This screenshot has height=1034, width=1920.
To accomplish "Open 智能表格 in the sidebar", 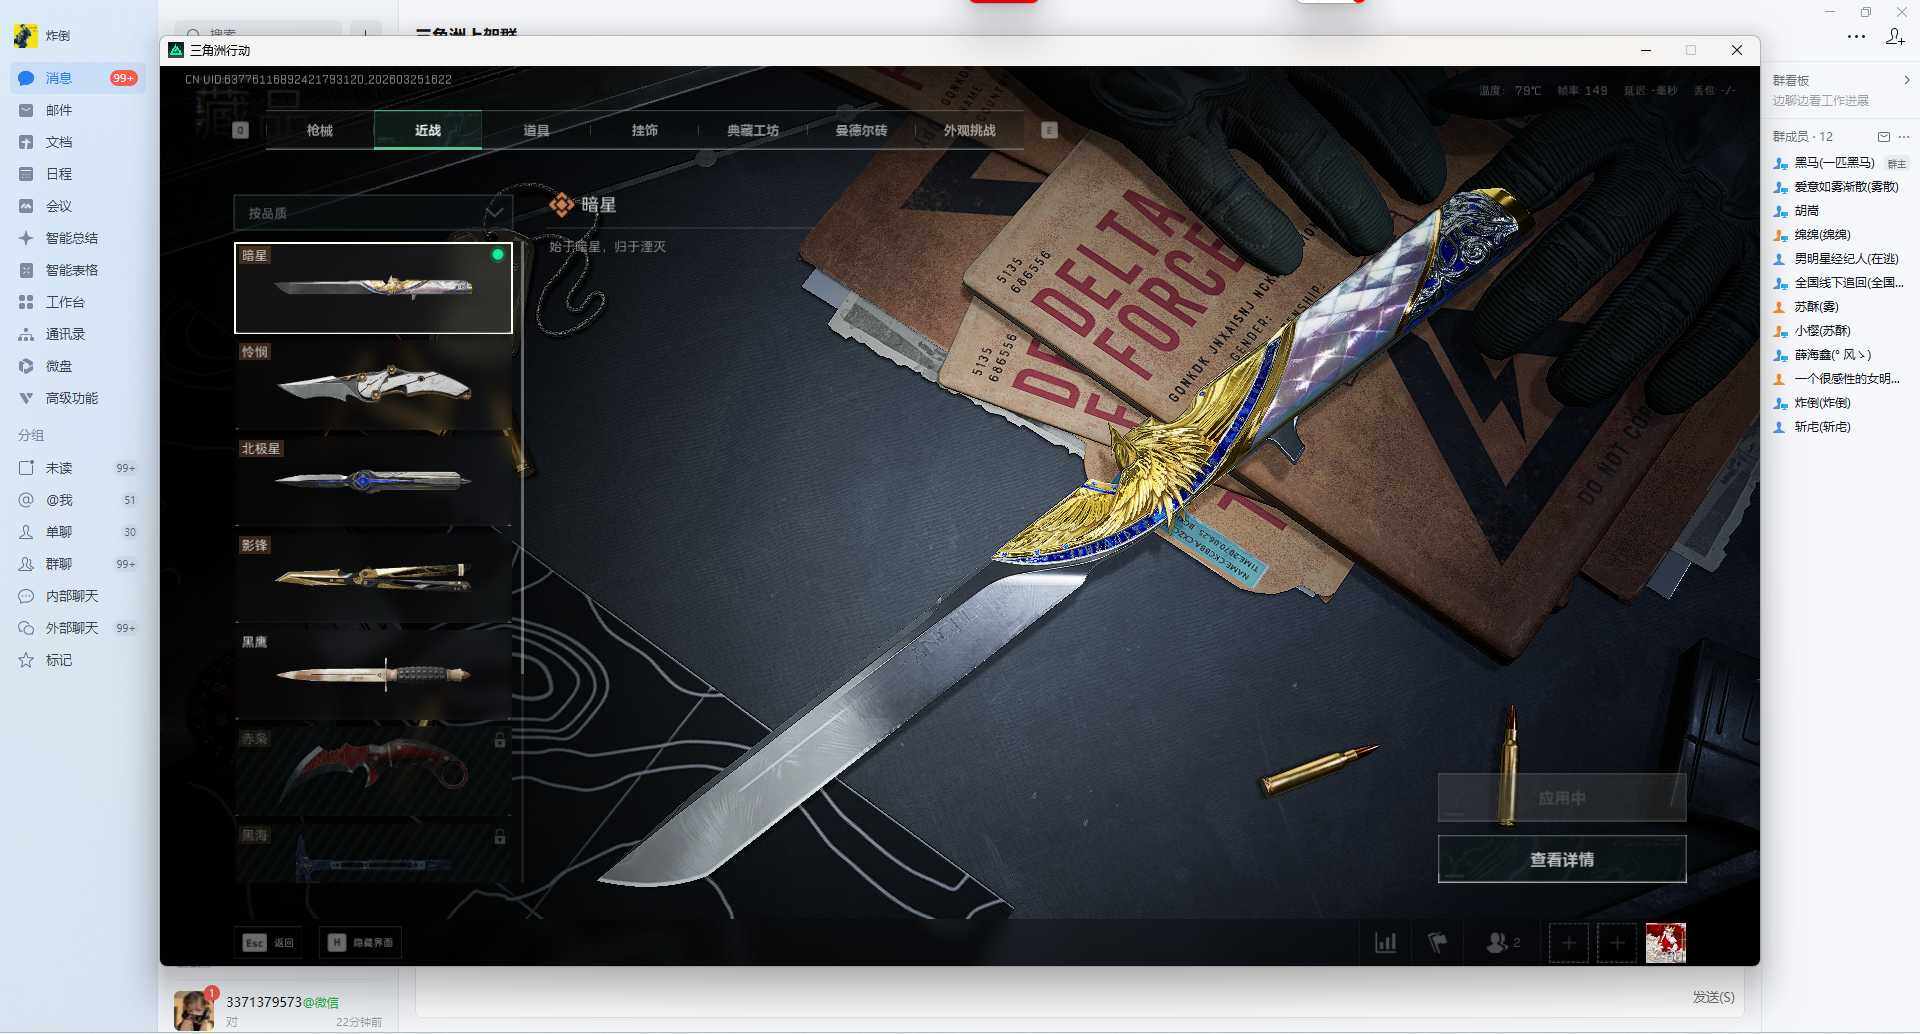I will (x=78, y=270).
